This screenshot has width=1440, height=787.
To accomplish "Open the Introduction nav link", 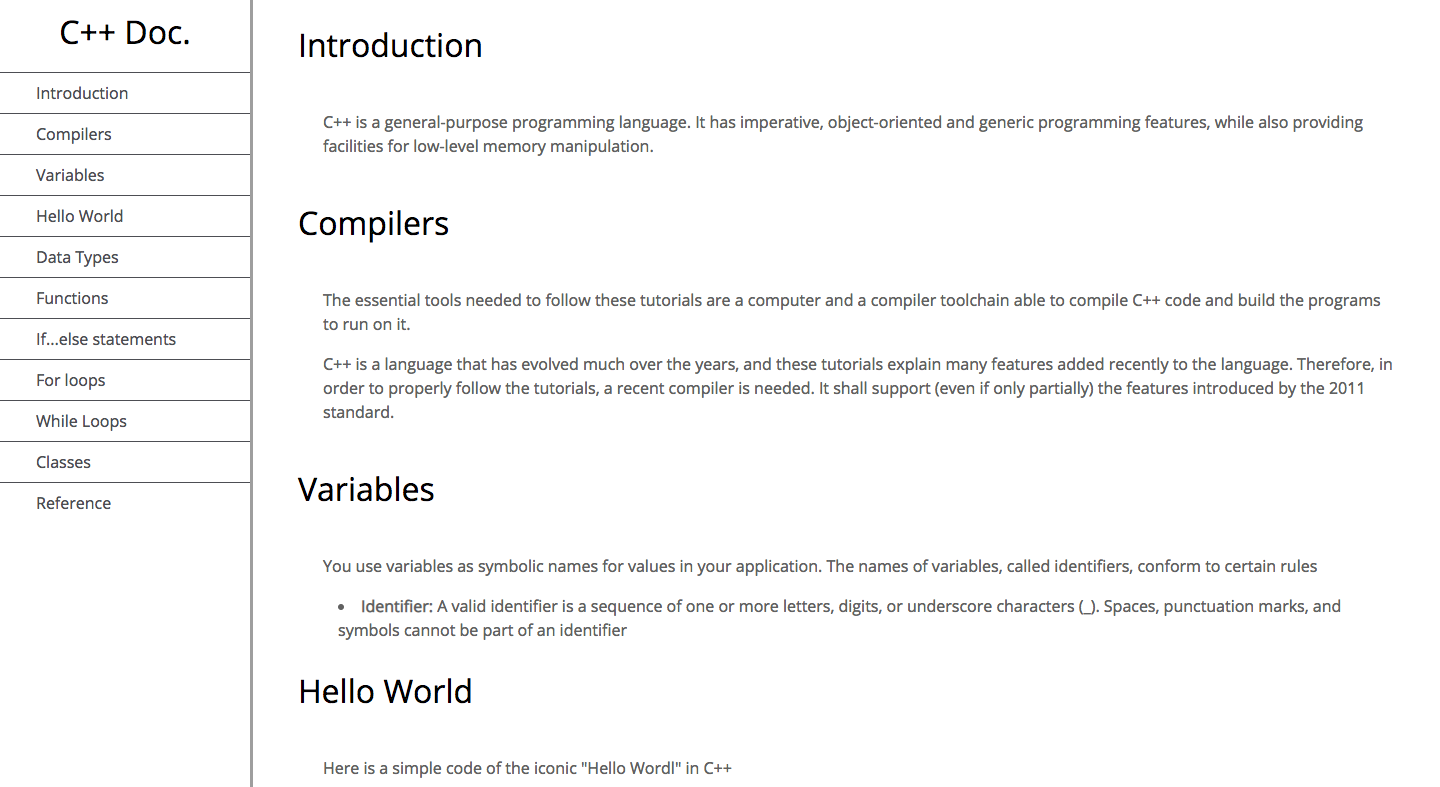I will click(125, 93).
